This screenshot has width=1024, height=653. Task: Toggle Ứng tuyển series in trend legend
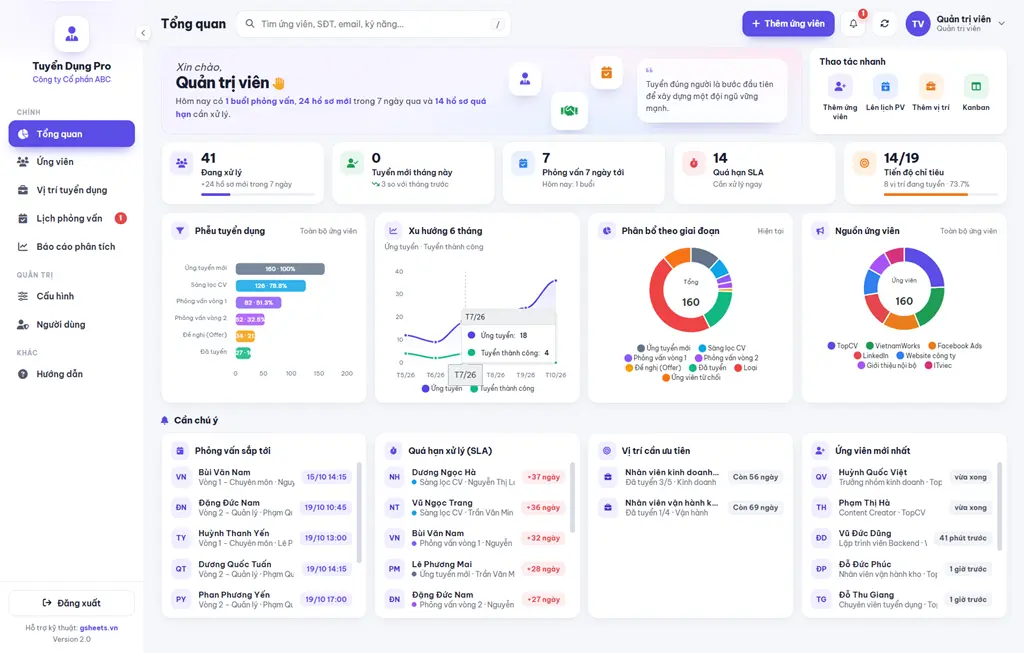[x=442, y=389]
